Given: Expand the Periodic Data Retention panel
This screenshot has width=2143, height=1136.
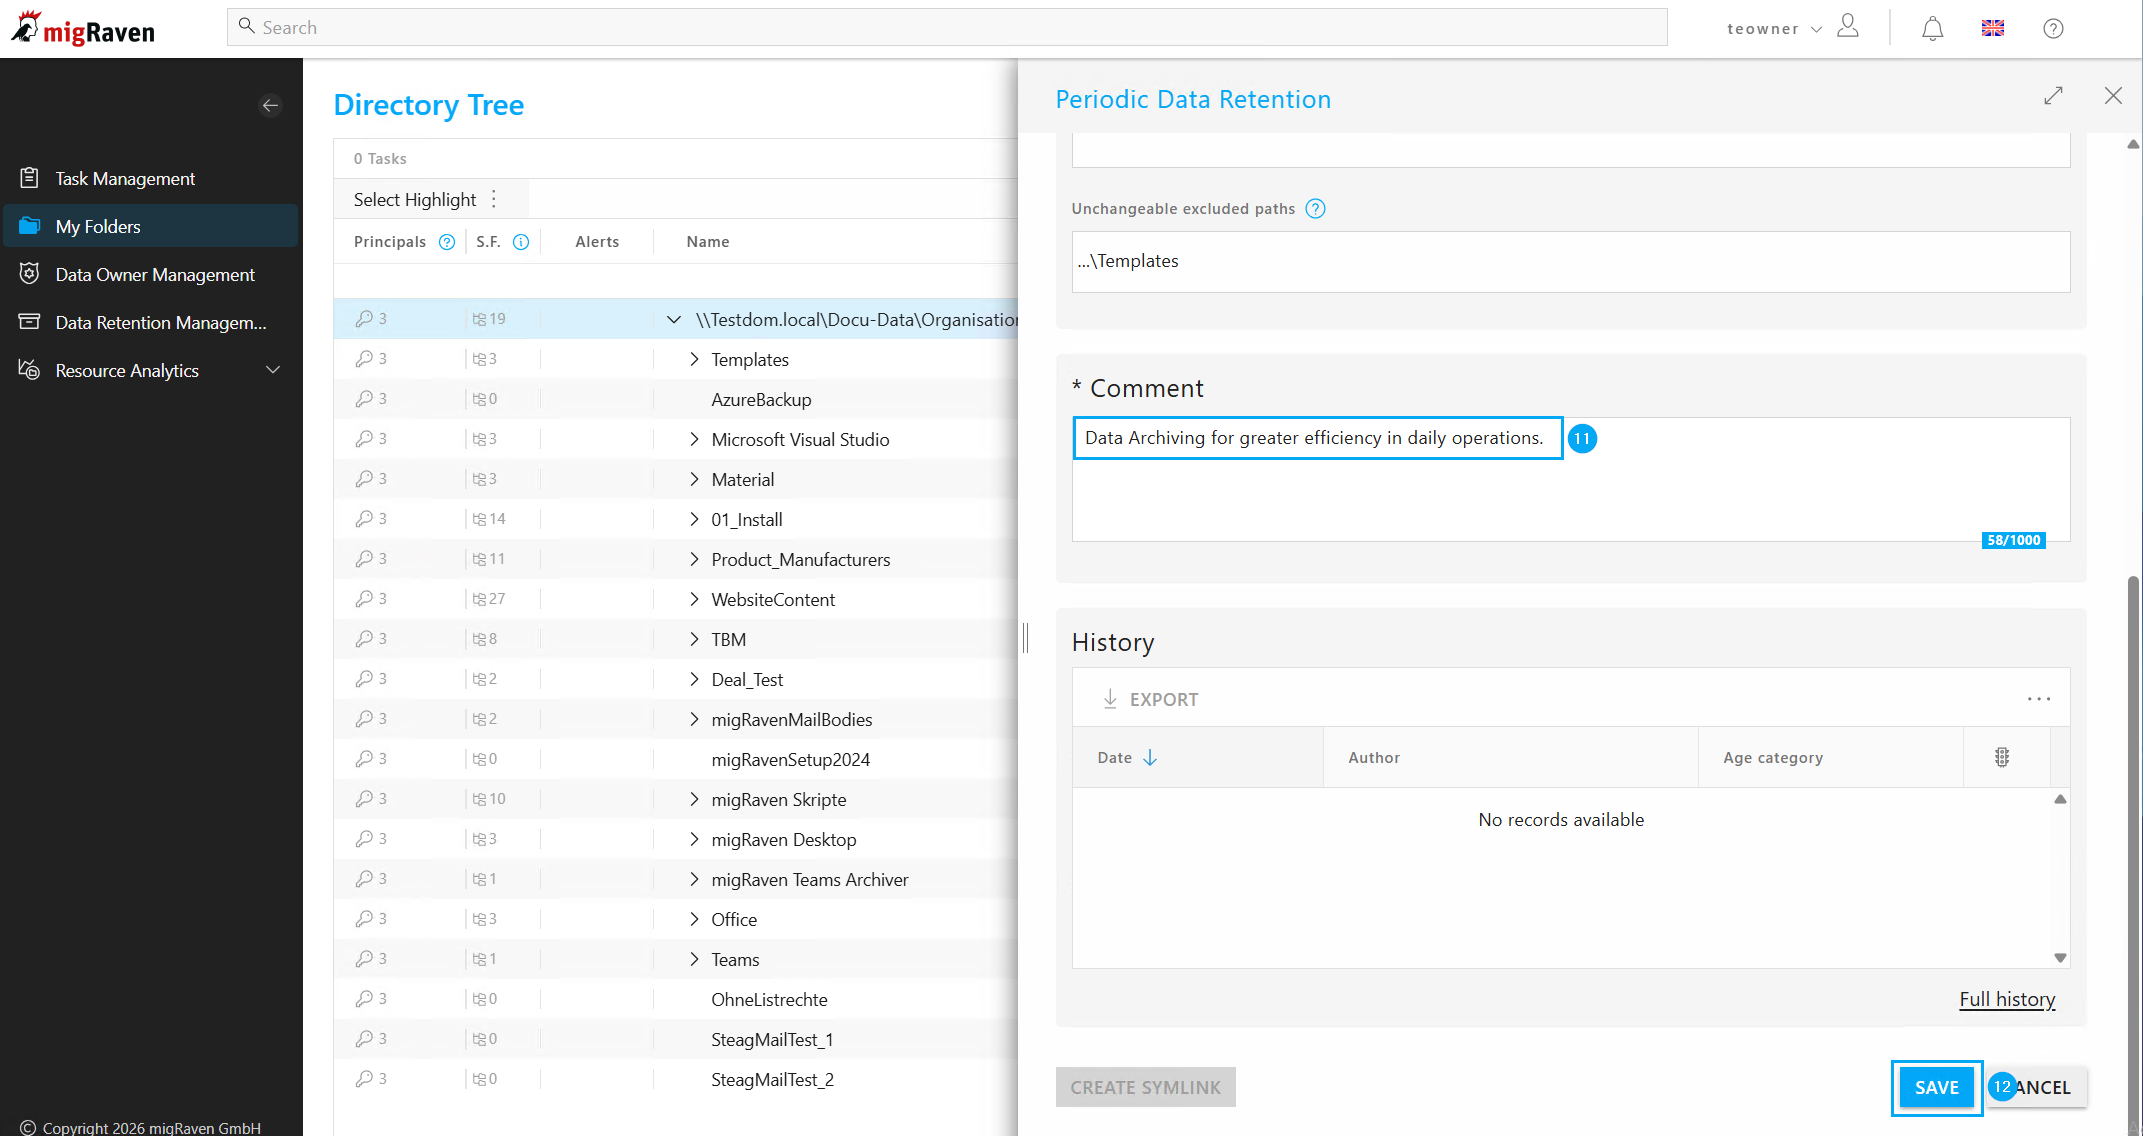Looking at the screenshot, I should 2053,96.
